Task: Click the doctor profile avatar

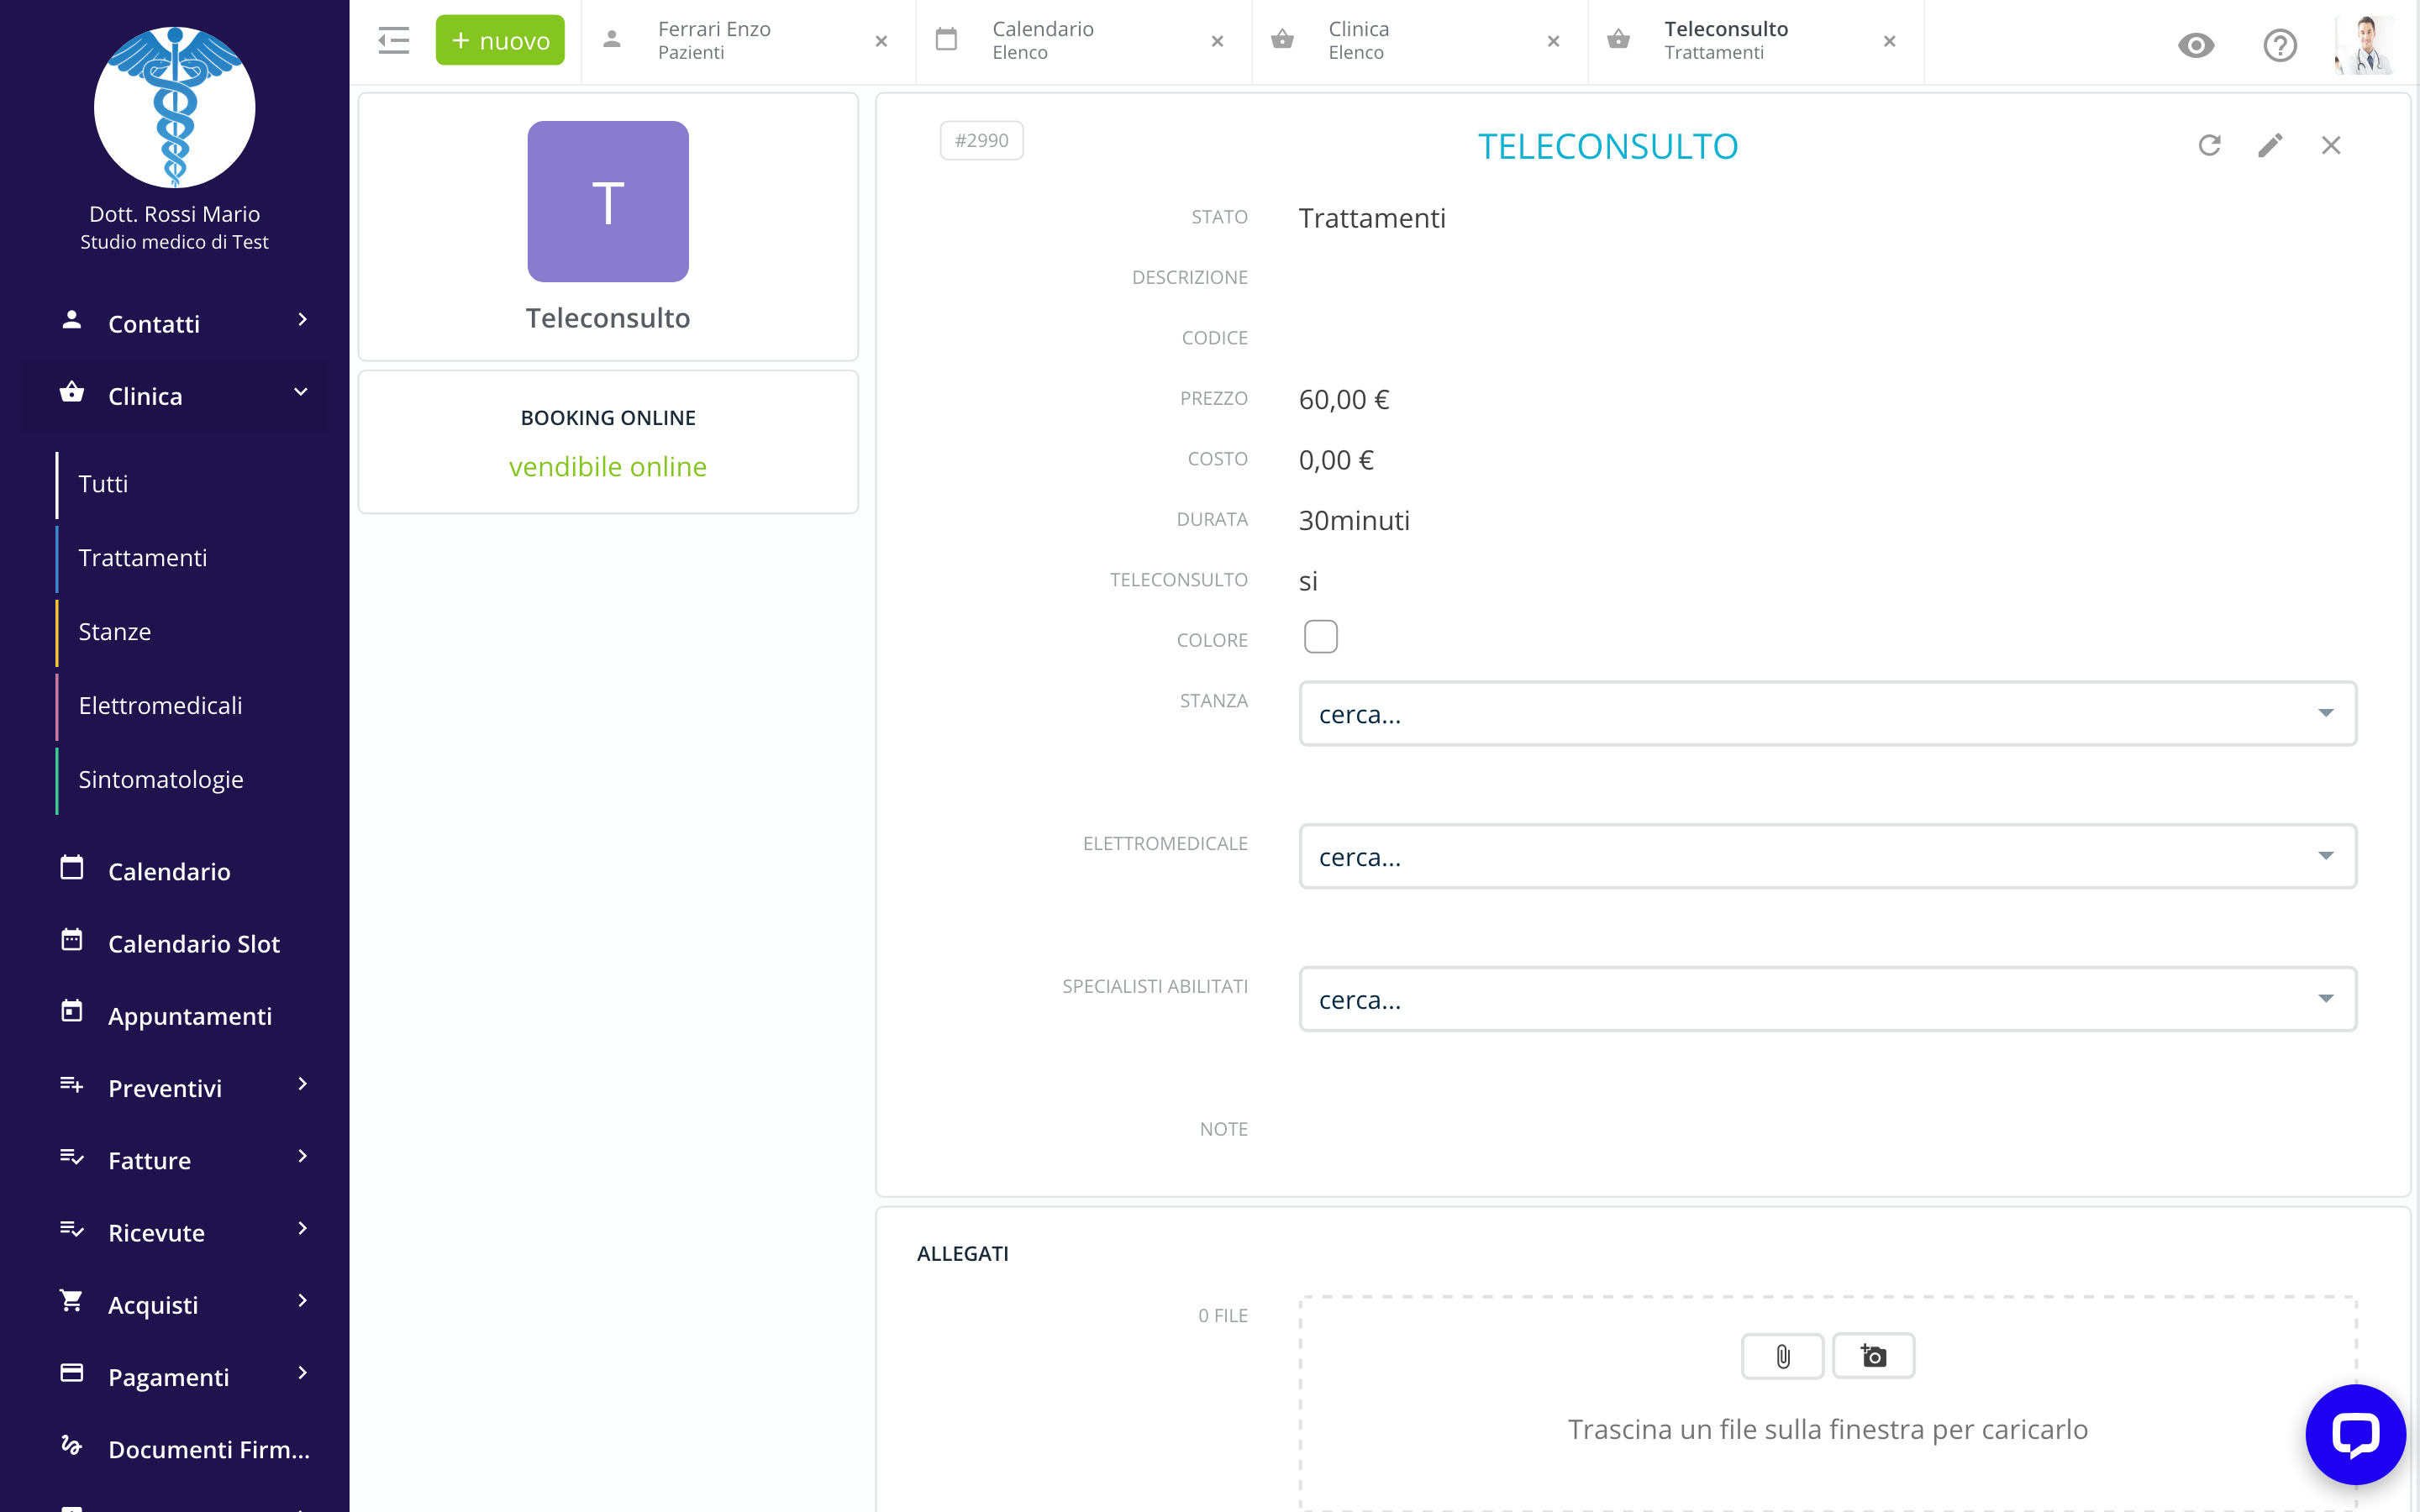Action: (2364, 45)
